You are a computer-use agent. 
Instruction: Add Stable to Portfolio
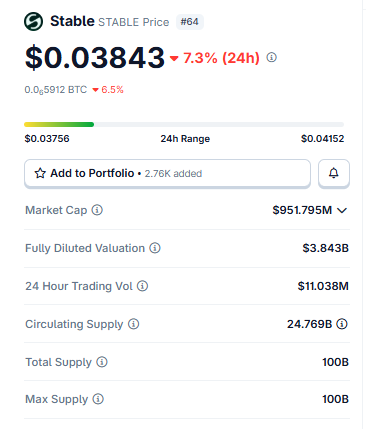point(167,173)
